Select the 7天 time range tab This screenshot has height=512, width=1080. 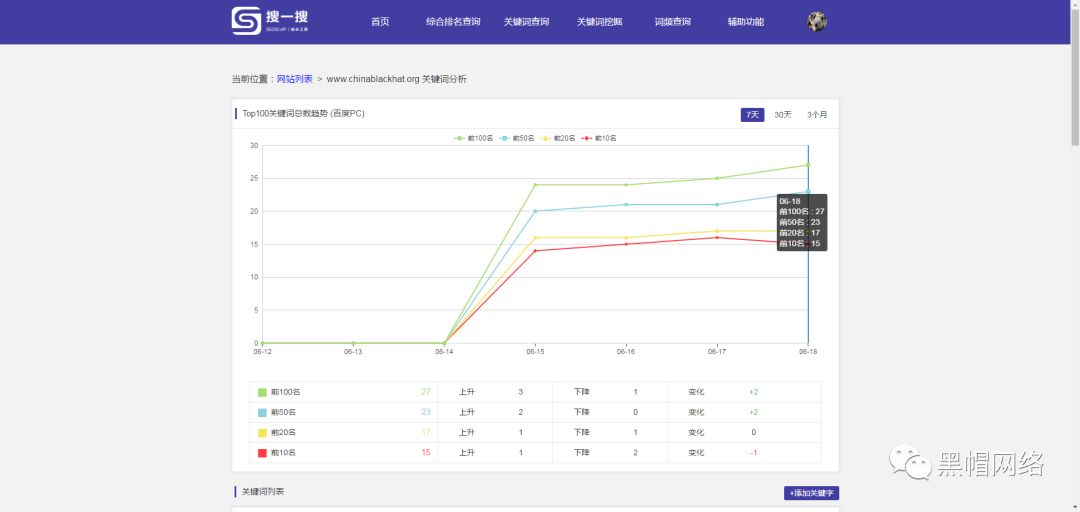(752, 114)
